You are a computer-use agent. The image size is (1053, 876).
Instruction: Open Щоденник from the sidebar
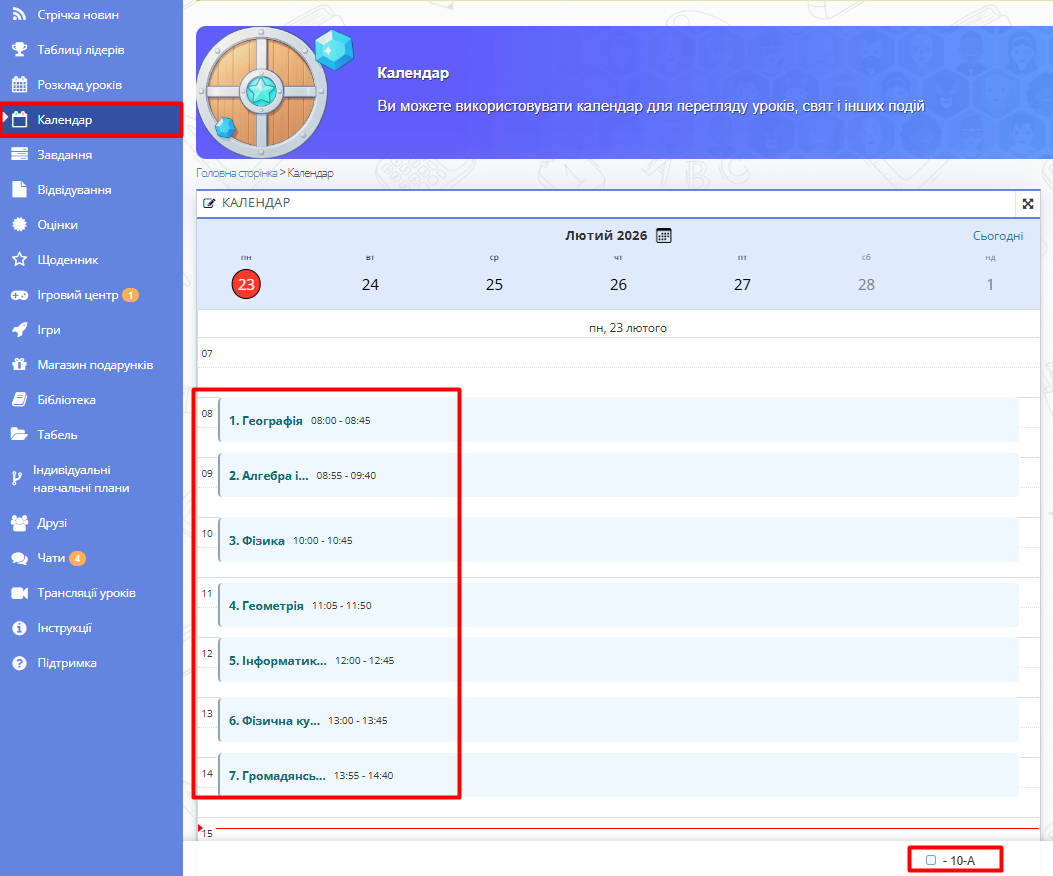pyautogui.click(x=67, y=260)
